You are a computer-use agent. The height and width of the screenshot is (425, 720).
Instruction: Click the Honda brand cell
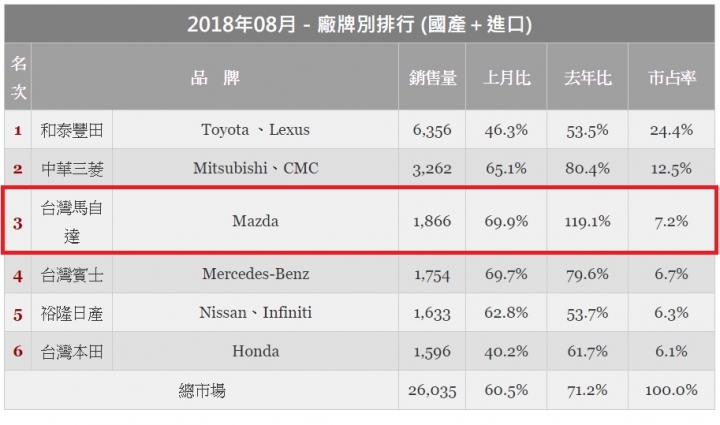(x=255, y=351)
